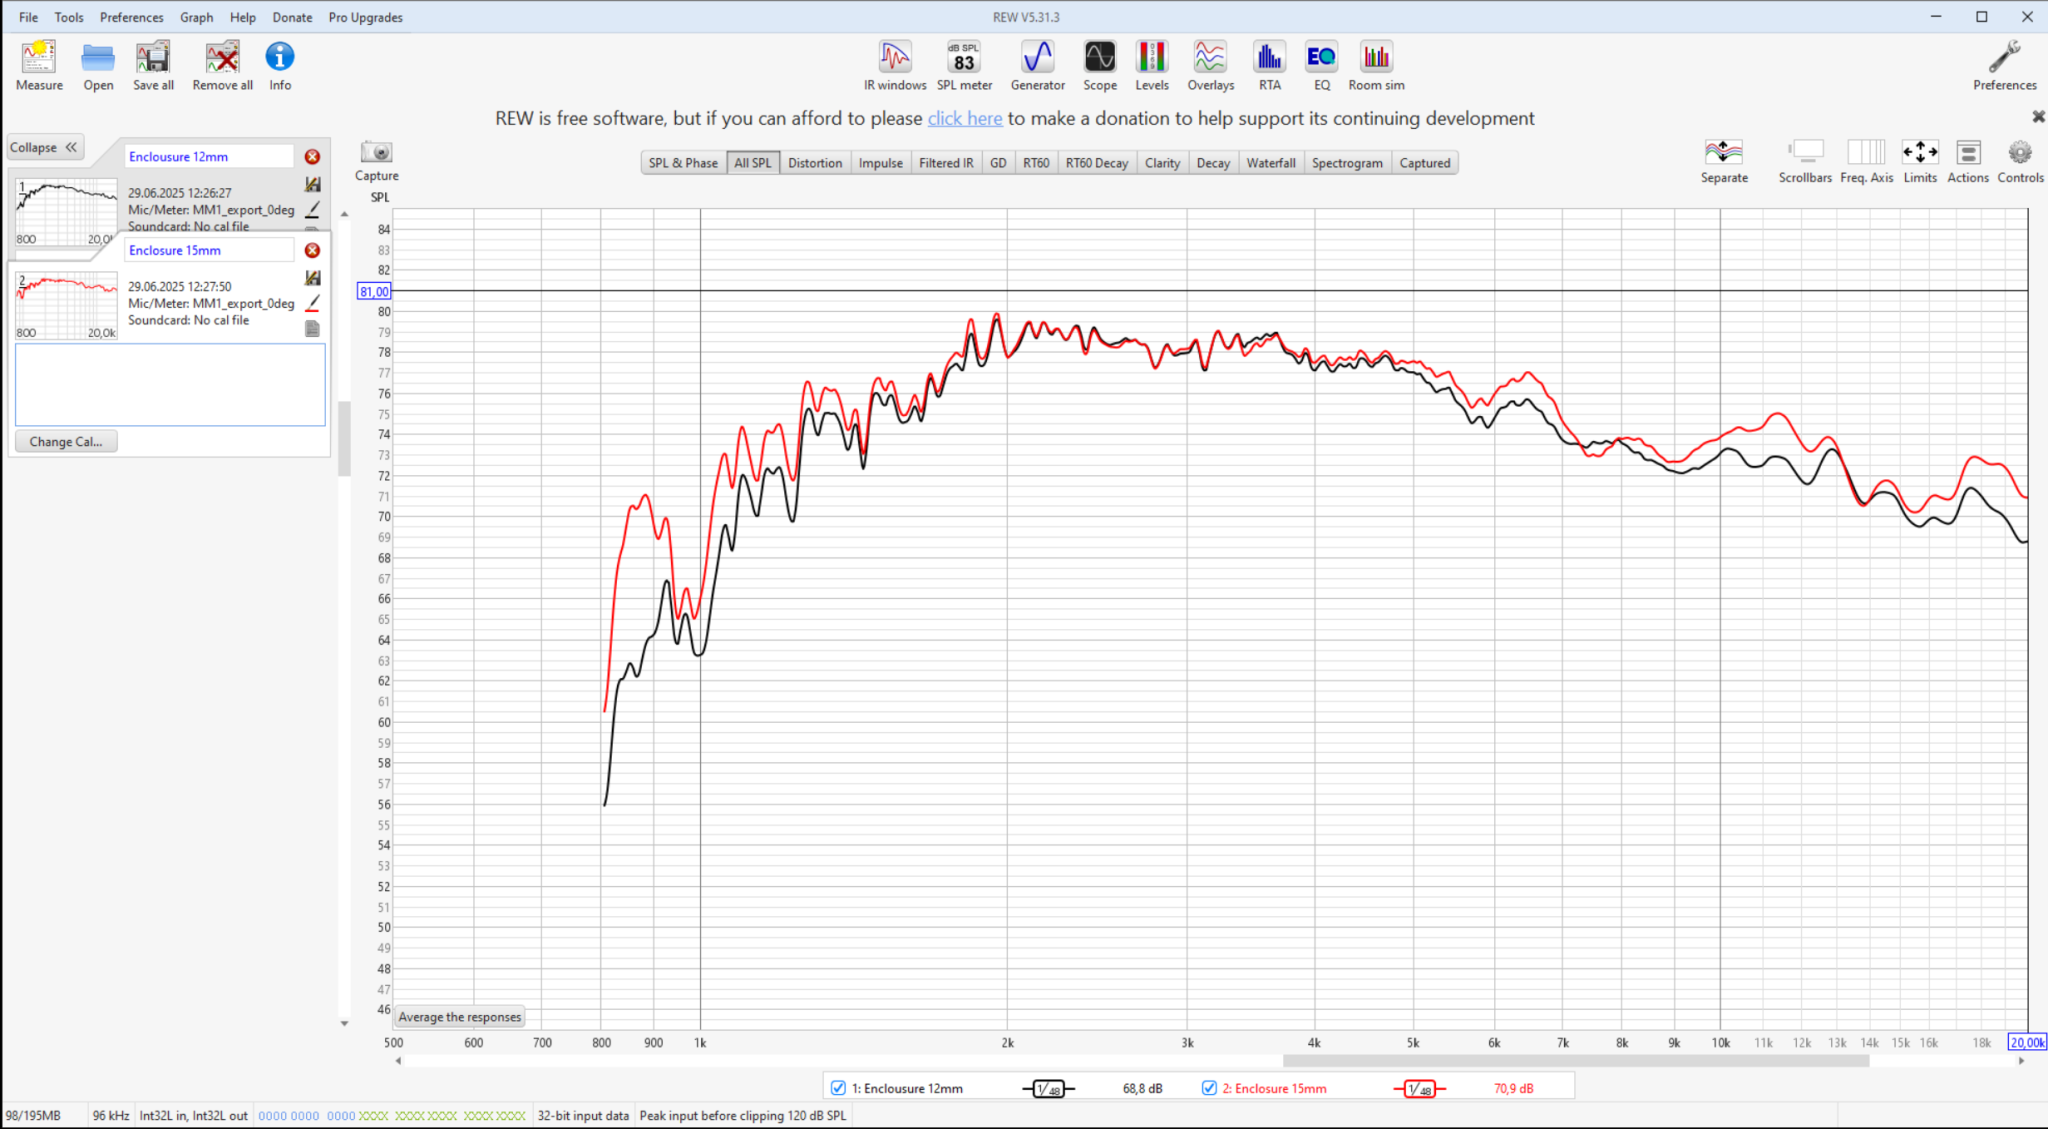
Task: Click notes page icon for Enclosure 15mm
Action: coord(312,328)
